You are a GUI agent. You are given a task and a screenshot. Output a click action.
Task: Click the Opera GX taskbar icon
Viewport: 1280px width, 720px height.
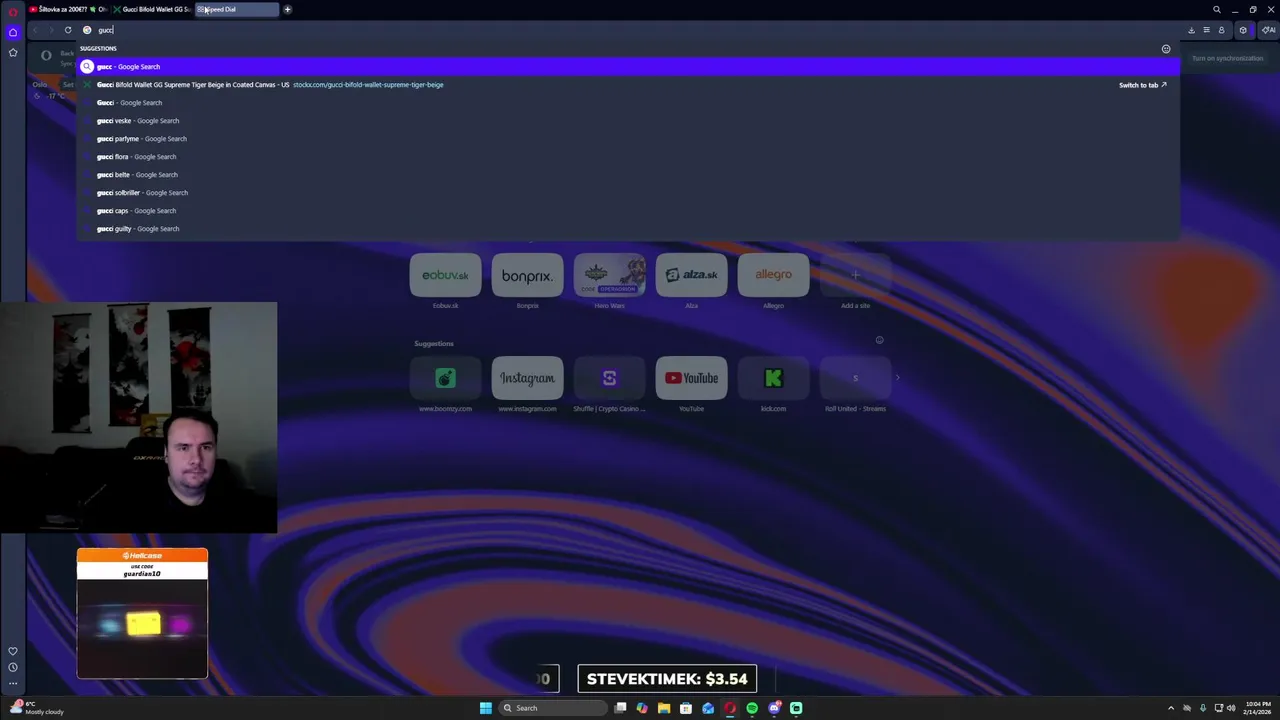(x=730, y=708)
